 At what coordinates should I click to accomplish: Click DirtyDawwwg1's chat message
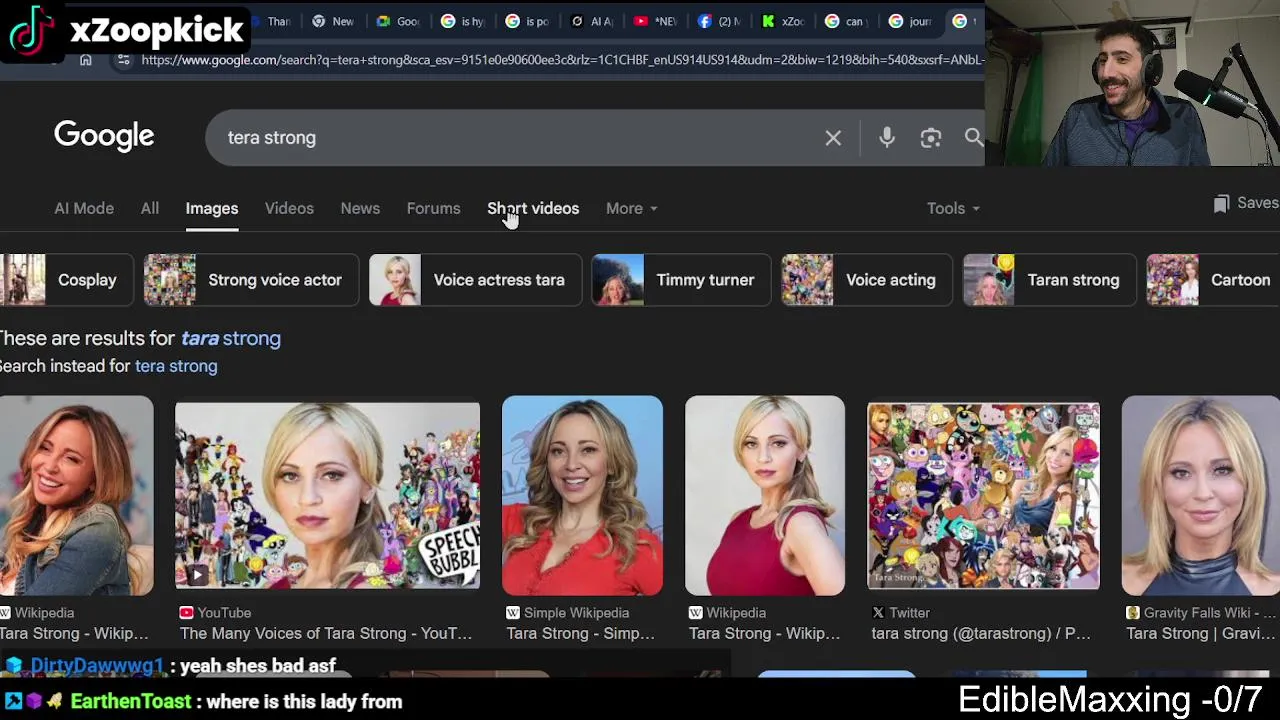coord(257,666)
